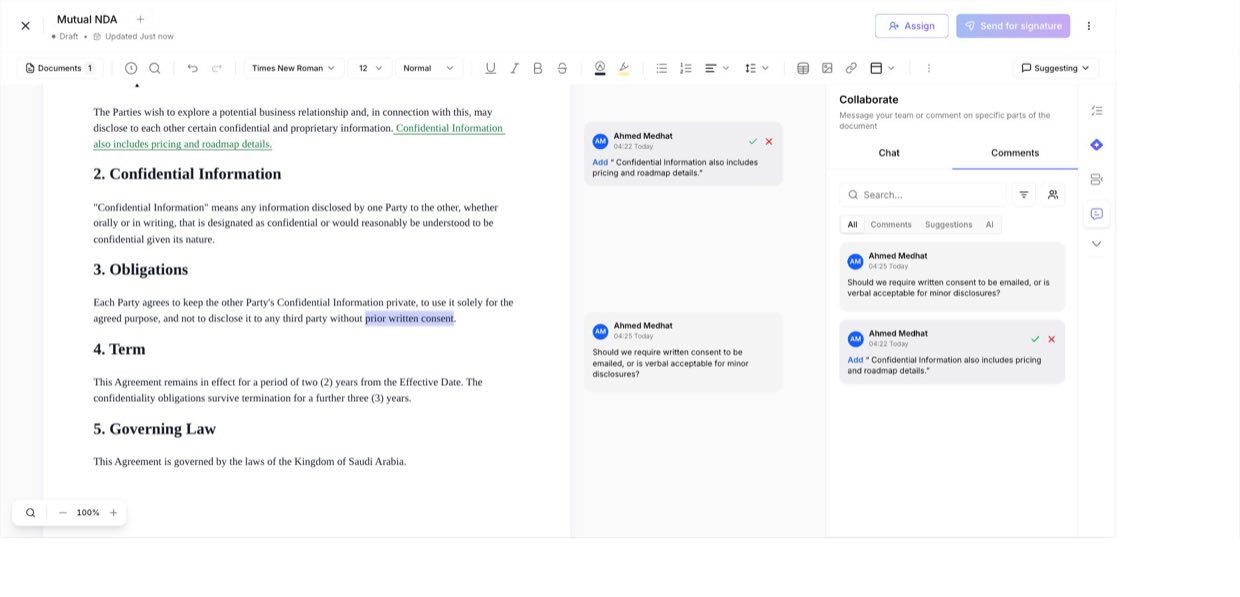
Task: Click the '5. Governing Law' heading
Action: 154,429
